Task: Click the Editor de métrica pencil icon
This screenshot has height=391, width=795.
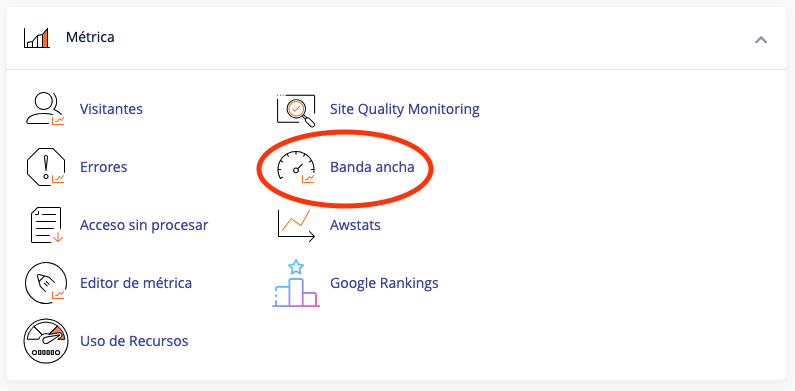Action: coord(45,282)
